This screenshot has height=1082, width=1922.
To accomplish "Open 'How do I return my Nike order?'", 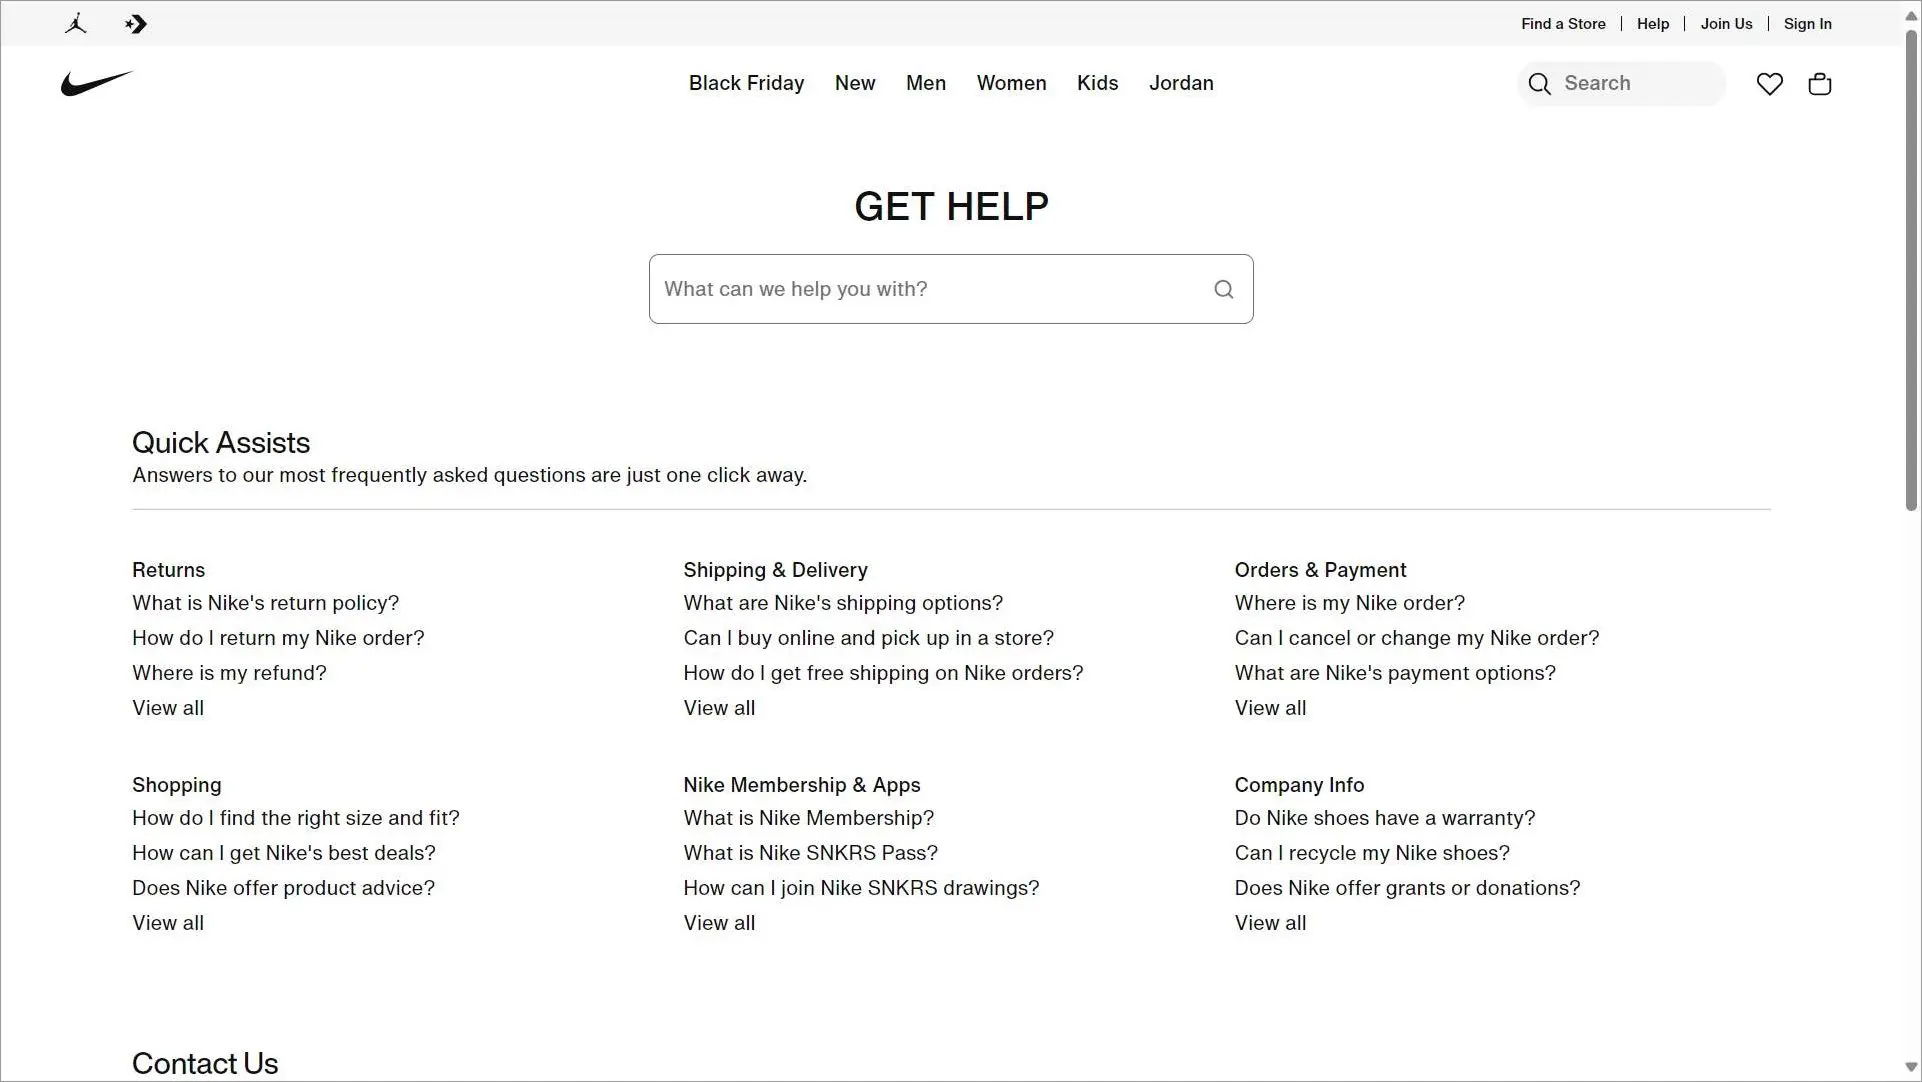I will (x=278, y=638).
